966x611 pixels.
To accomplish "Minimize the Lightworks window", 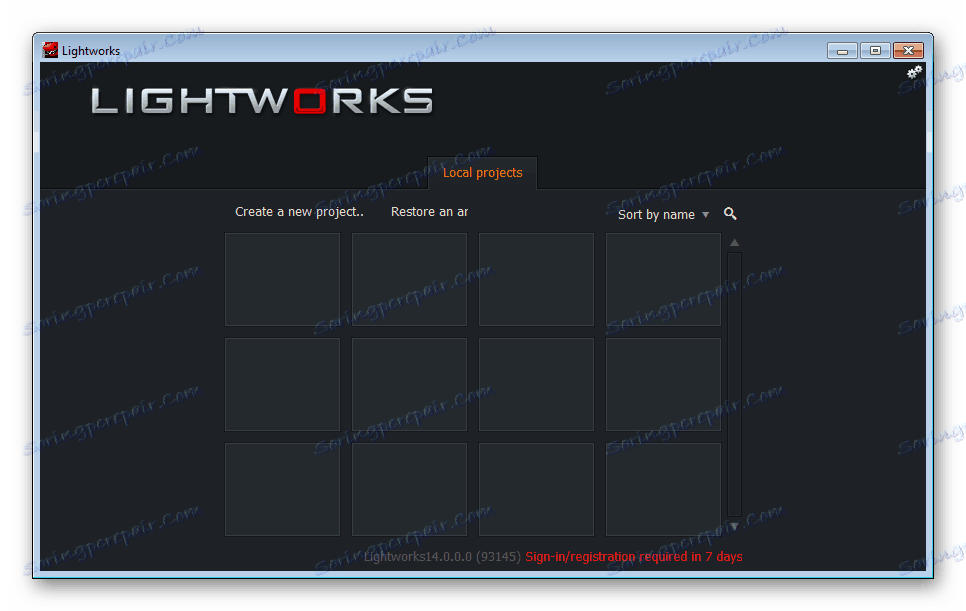I will pos(842,51).
